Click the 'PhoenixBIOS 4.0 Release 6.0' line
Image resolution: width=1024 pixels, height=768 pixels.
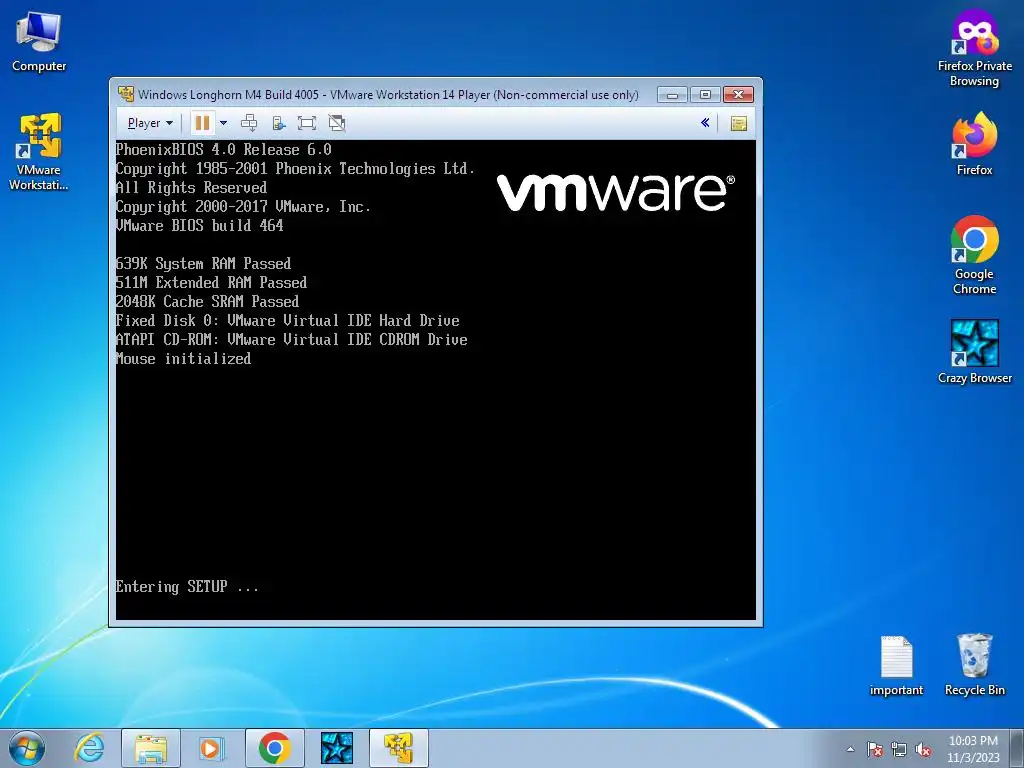(223, 150)
